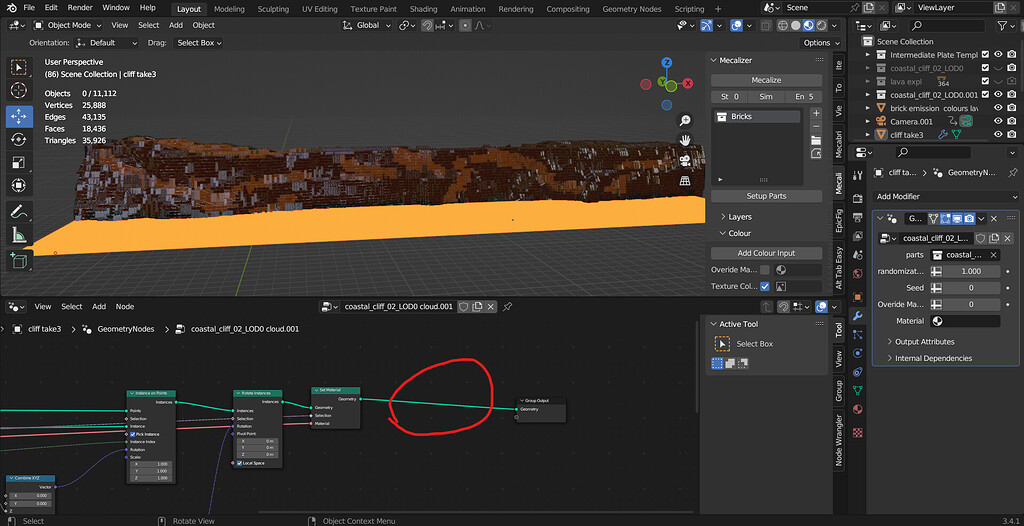
Task: Click the Setup Parts button
Action: [766, 196]
